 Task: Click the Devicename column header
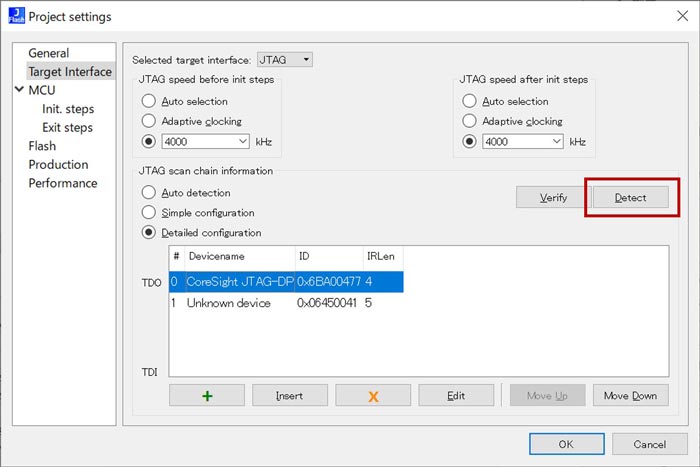240,256
